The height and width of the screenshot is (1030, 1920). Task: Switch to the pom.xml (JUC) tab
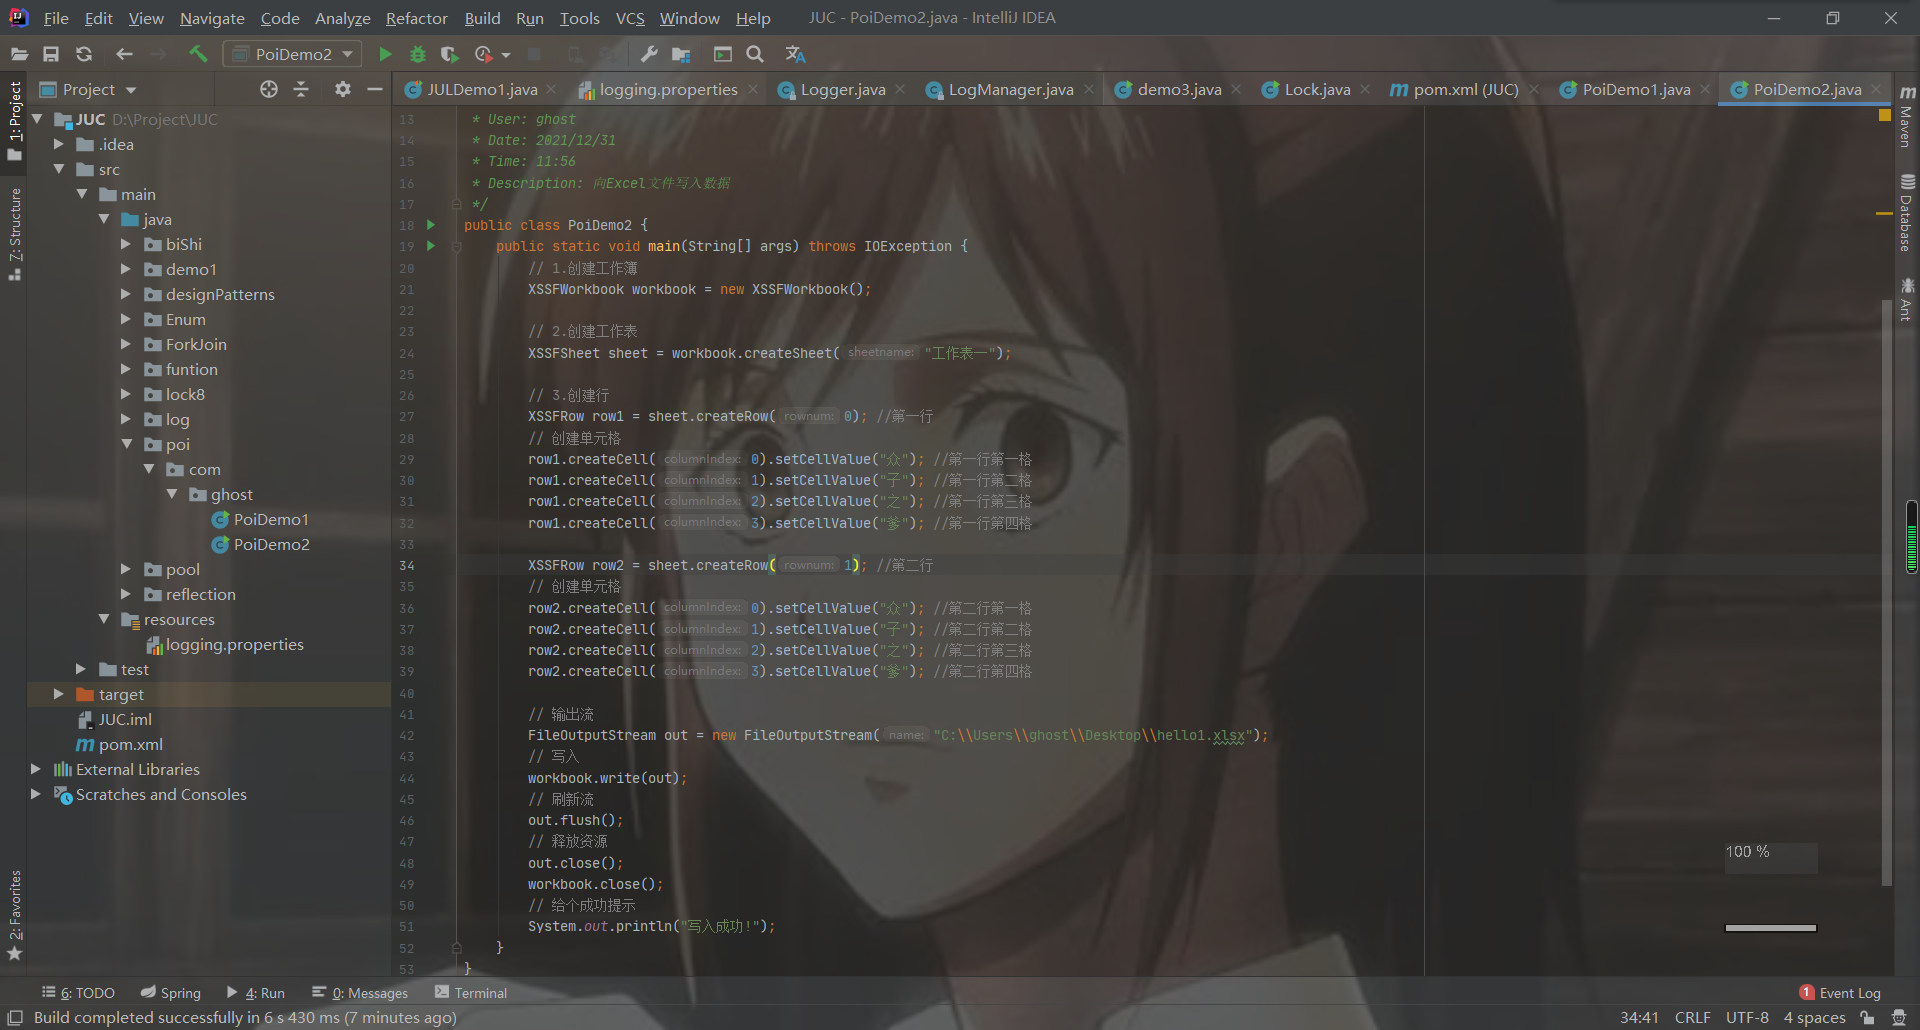pos(1466,89)
